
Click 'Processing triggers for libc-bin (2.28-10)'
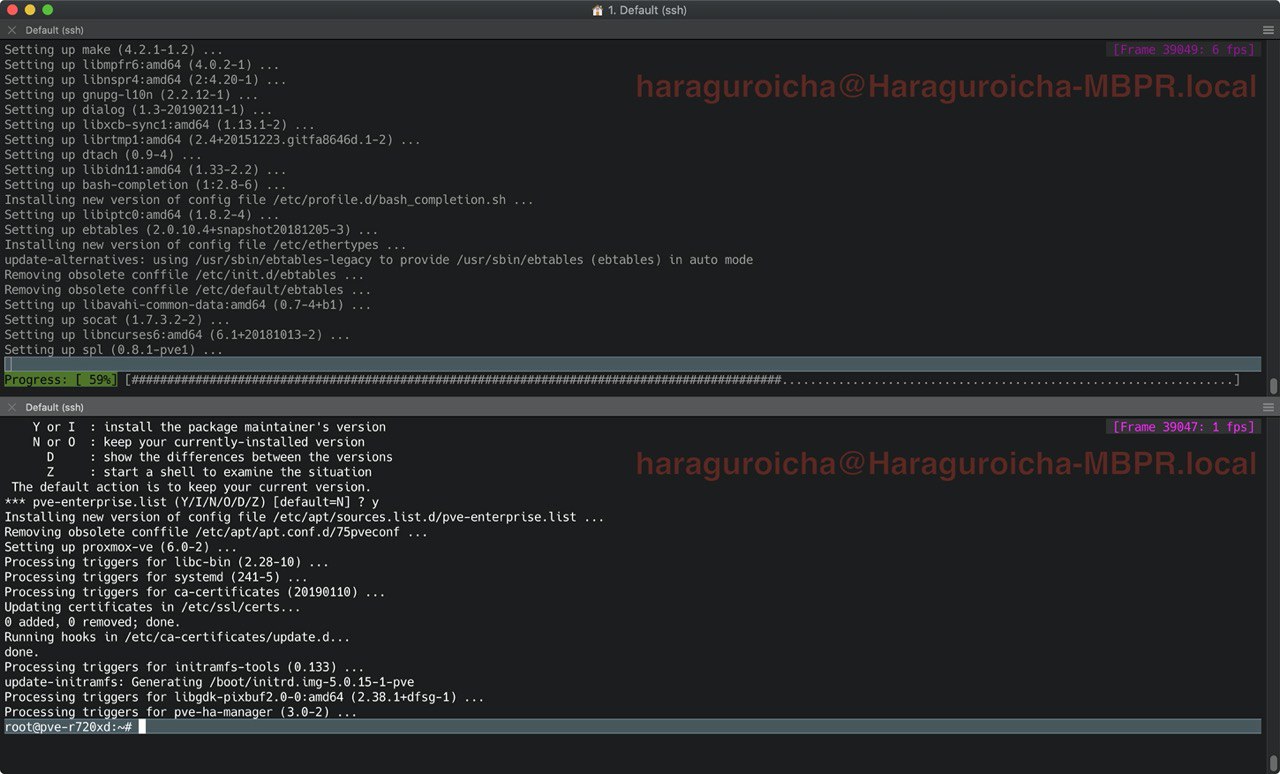coord(167,561)
